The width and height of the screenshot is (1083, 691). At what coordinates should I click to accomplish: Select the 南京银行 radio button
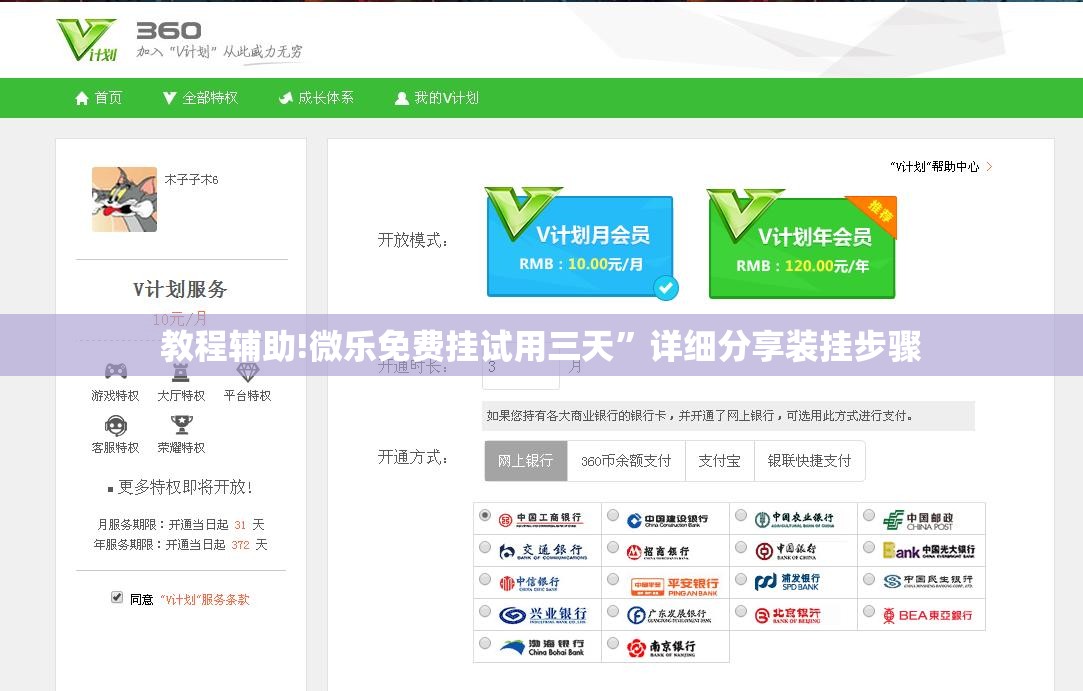[x=613, y=643]
